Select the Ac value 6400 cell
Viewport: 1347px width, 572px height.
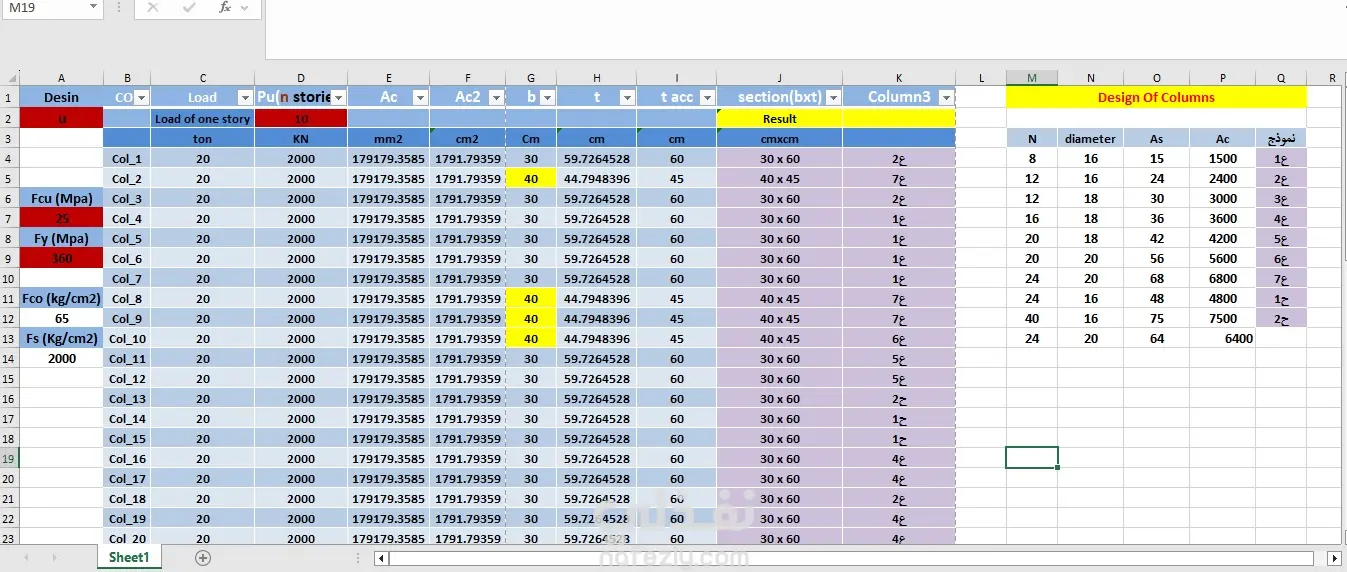point(1222,338)
